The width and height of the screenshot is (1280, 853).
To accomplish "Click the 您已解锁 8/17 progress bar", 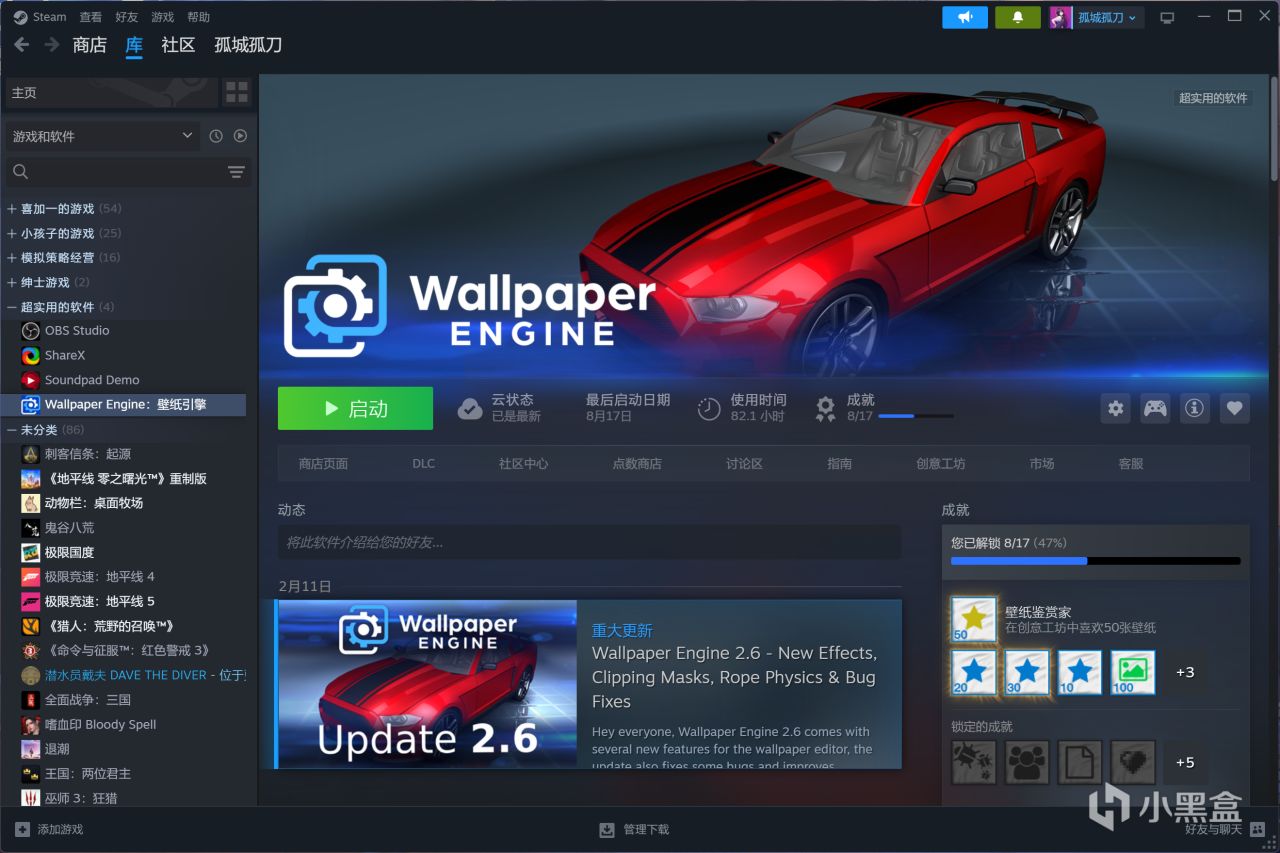I will click(1095, 561).
